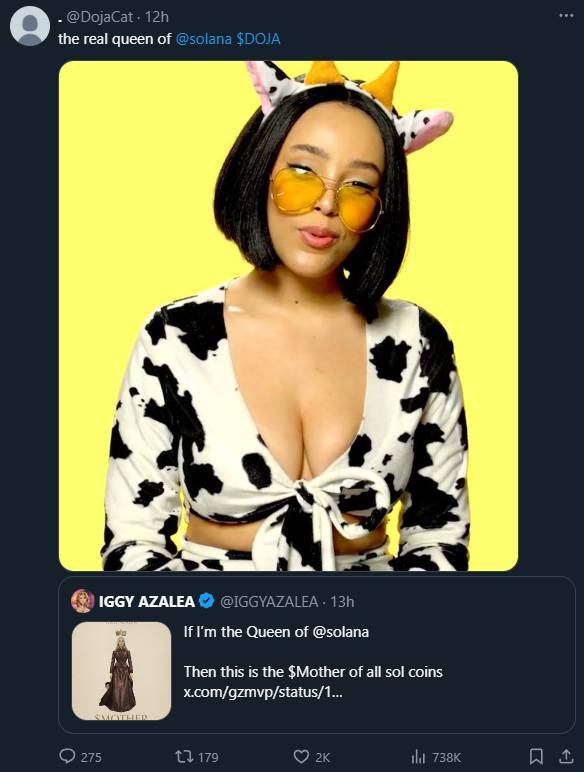
Task: Follow the x.com/gzmvp/status link
Action: [x=263, y=692]
